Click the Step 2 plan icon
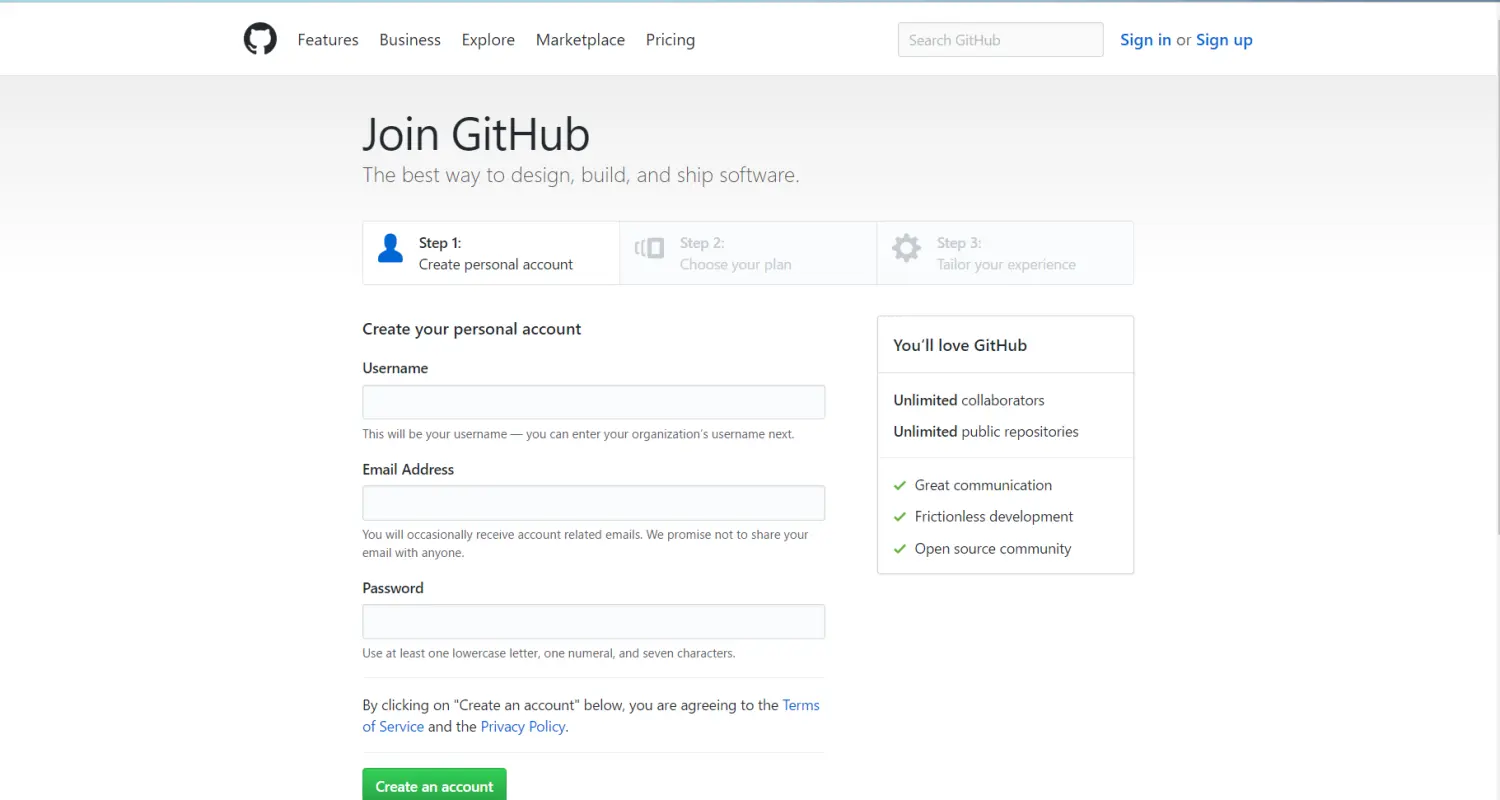 point(649,248)
